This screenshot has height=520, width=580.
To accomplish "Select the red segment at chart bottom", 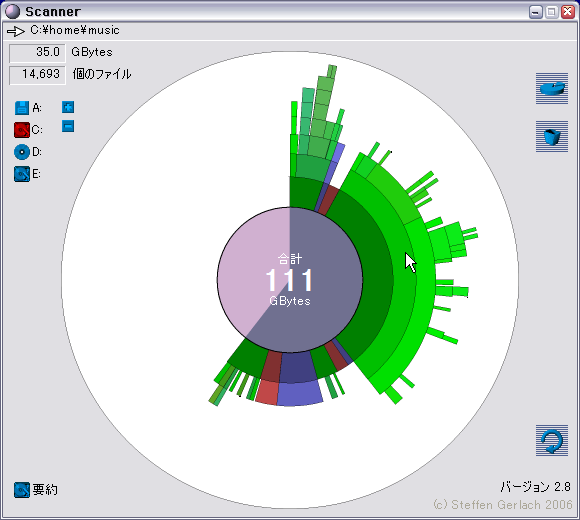I will coord(267,393).
